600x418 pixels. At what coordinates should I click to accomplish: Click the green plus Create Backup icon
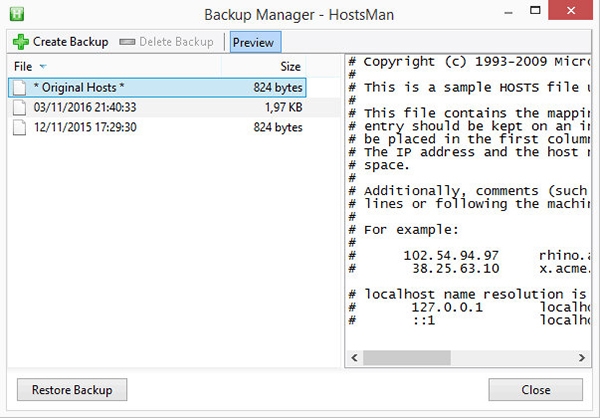tap(21, 42)
